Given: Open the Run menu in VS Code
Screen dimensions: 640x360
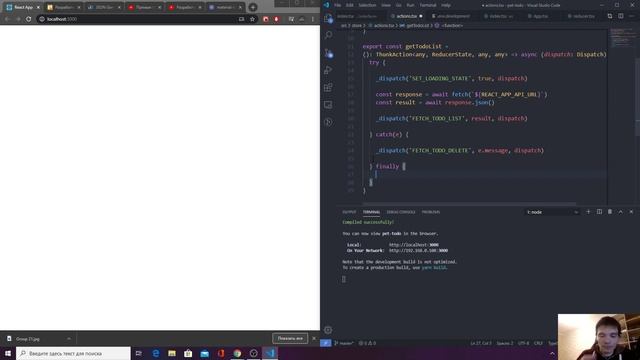Looking at the screenshot, I should 410,5.
